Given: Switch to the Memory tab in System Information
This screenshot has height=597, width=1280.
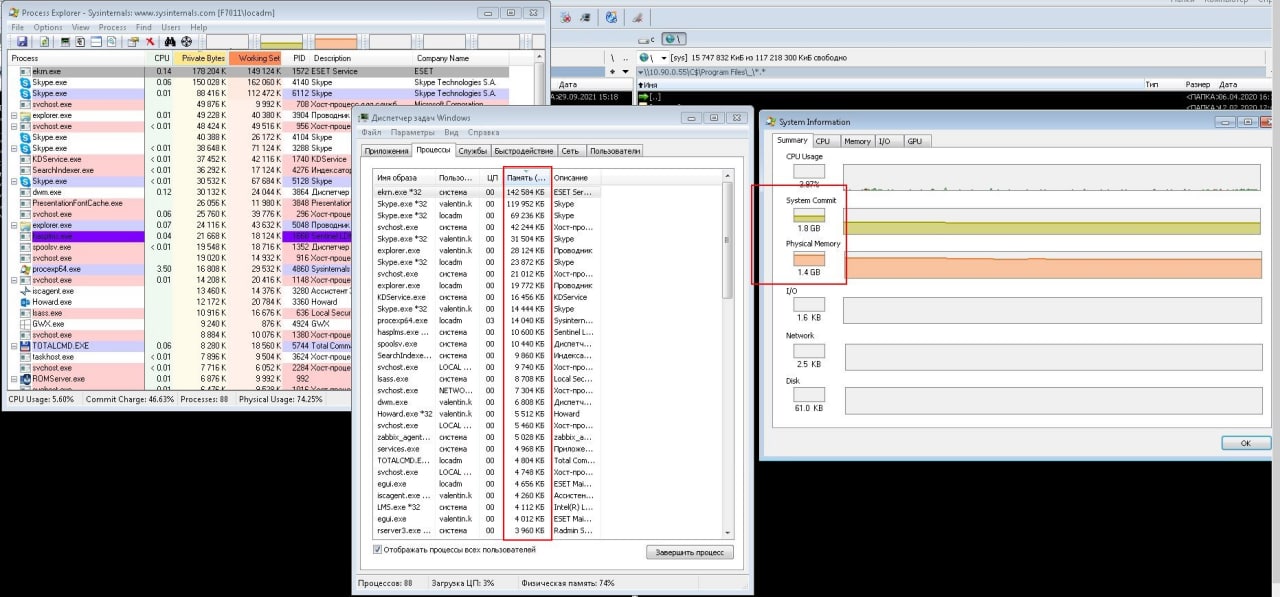Looking at the screenshot, I should (x=857, y=141).
